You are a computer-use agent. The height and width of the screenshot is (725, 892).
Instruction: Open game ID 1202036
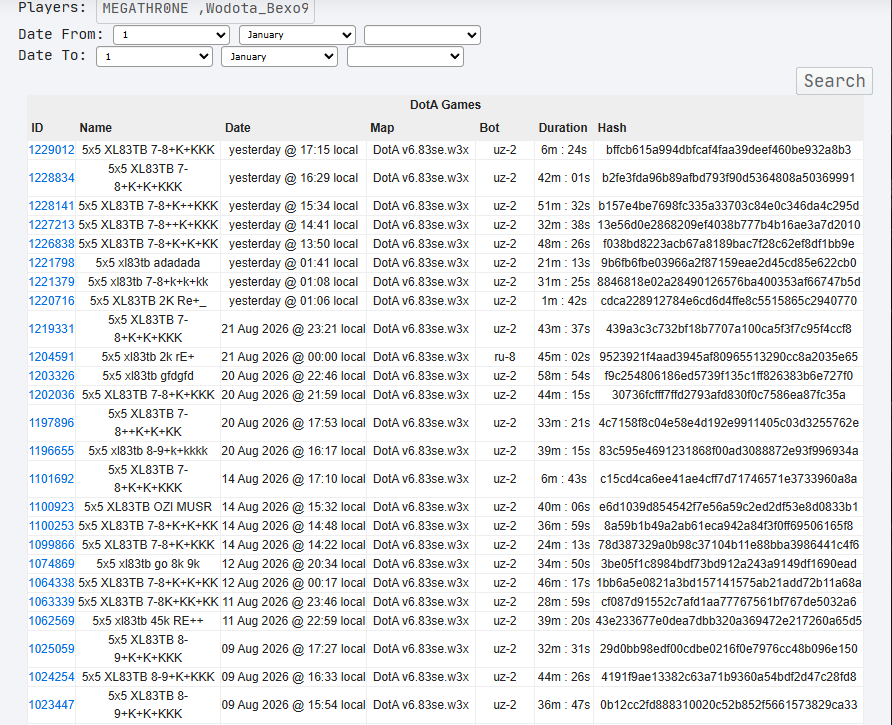pos(51,394)
